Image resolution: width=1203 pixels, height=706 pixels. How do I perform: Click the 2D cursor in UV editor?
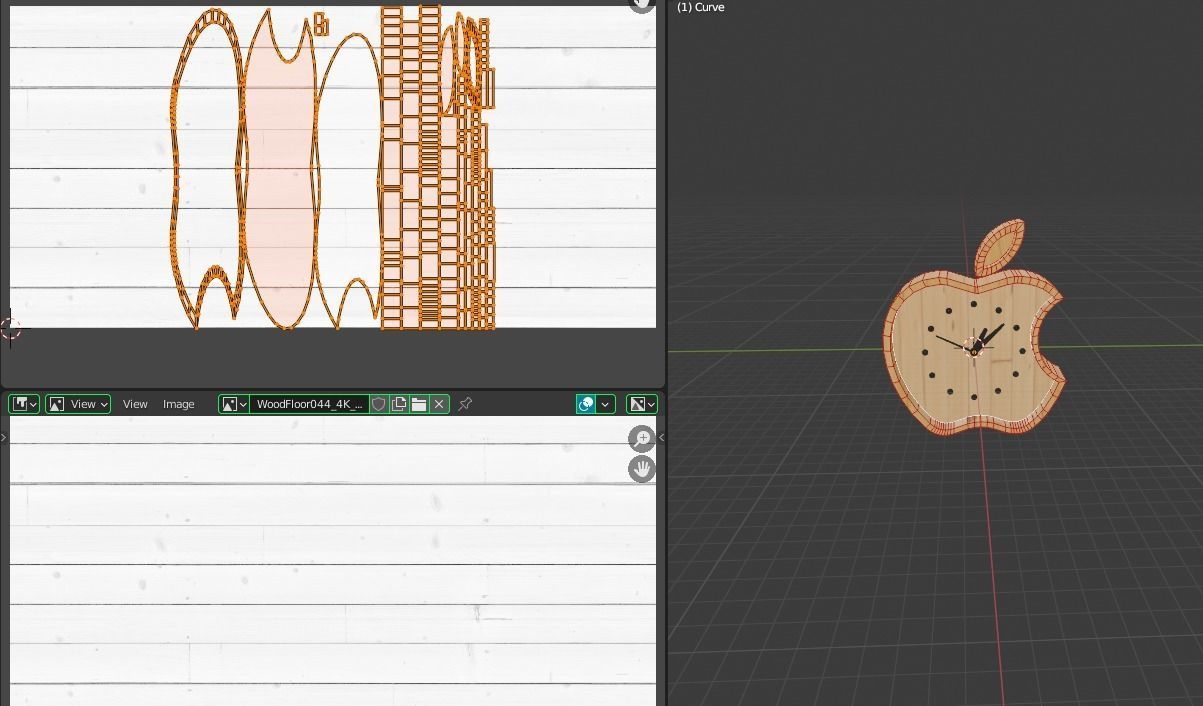point(11,328)
